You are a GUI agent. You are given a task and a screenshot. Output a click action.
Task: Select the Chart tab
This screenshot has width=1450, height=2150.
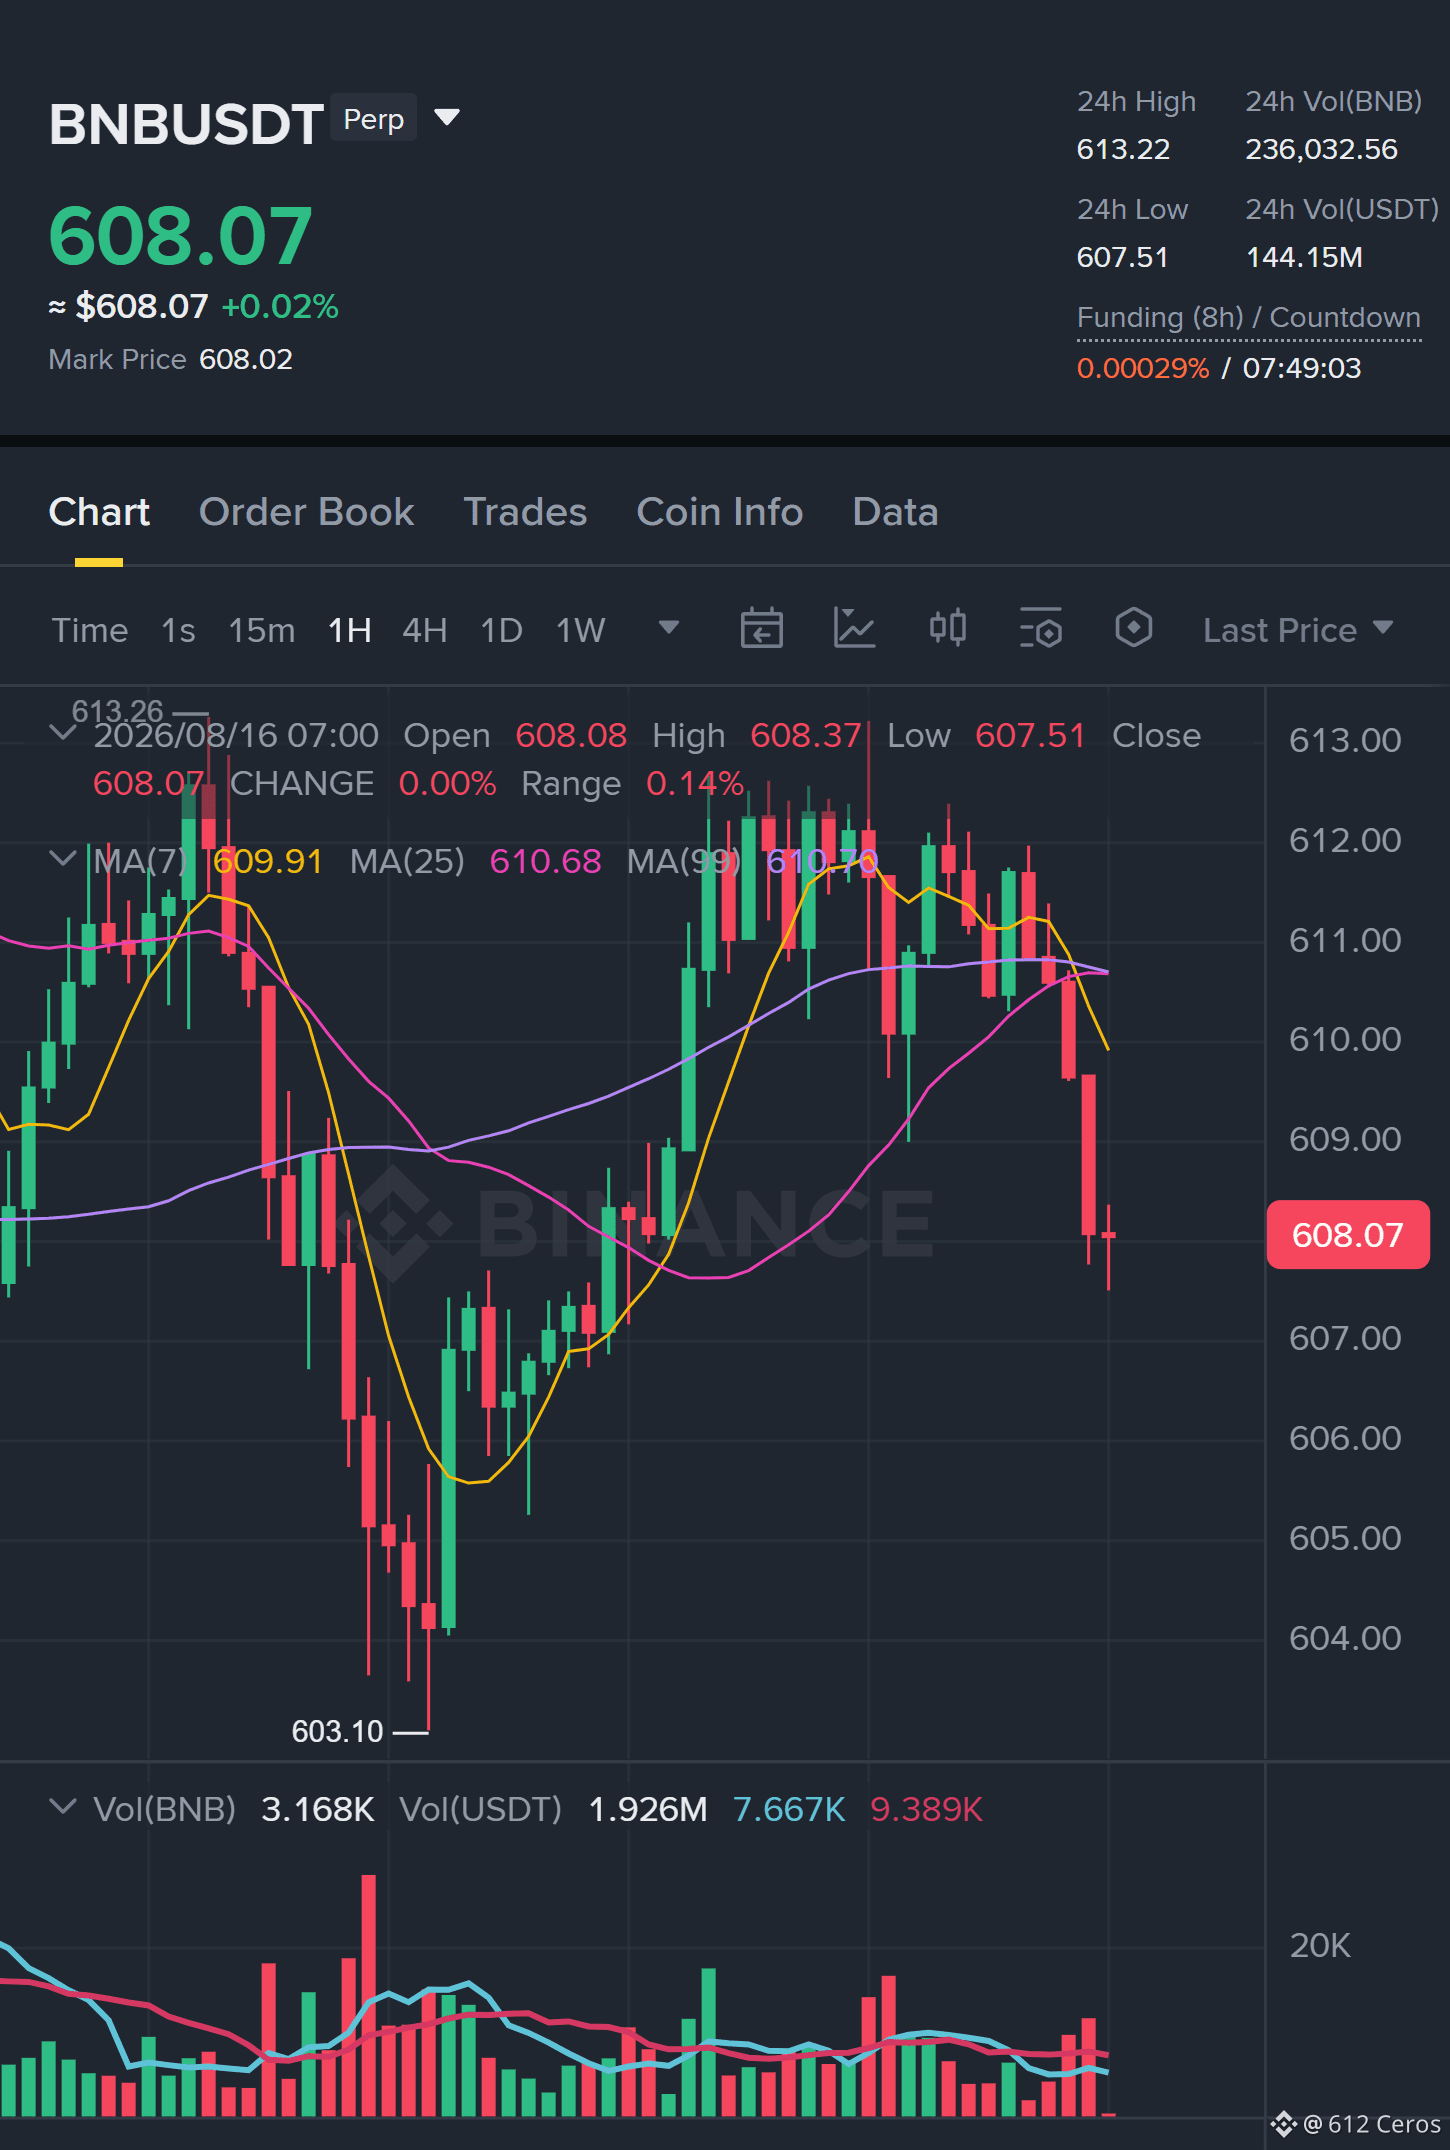click(x=99, y=512)
